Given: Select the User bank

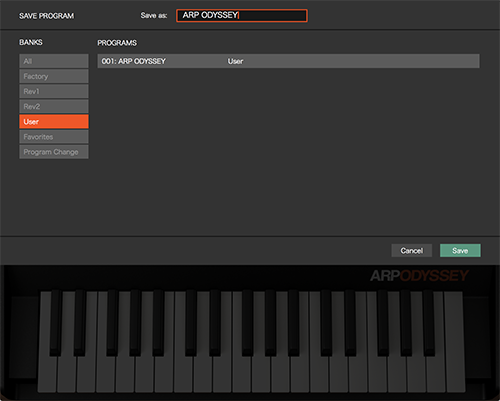Looking at the screenshot, I should [x=54, y=122].
